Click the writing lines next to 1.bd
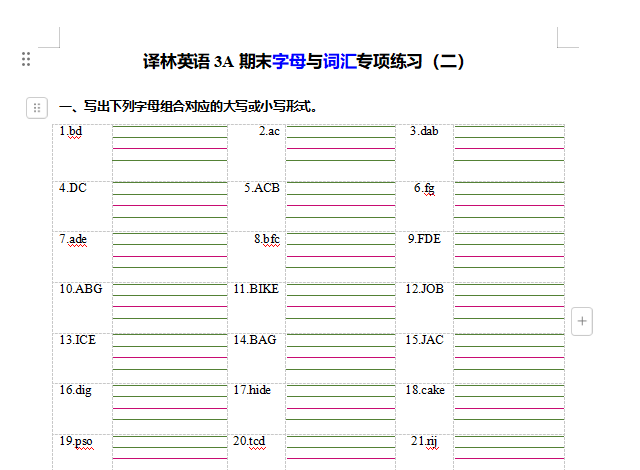Viewport: 640px width, 470px height. 170,143
